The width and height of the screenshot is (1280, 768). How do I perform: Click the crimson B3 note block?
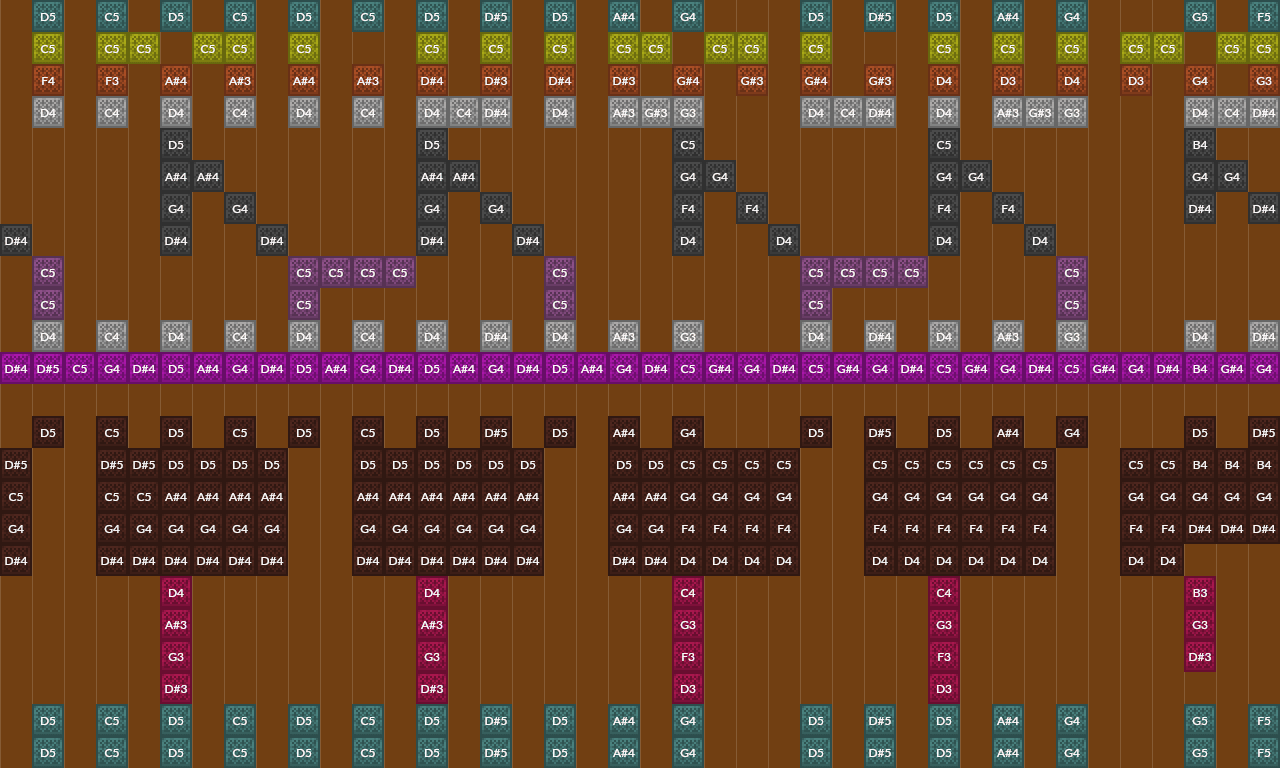[1200, 593]
